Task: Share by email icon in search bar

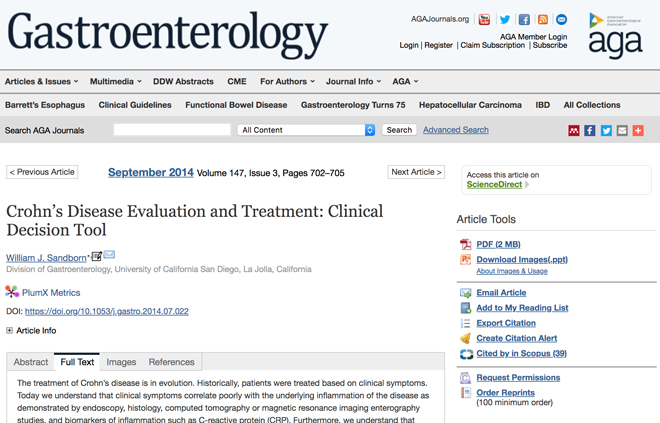Action: point(622,130)
